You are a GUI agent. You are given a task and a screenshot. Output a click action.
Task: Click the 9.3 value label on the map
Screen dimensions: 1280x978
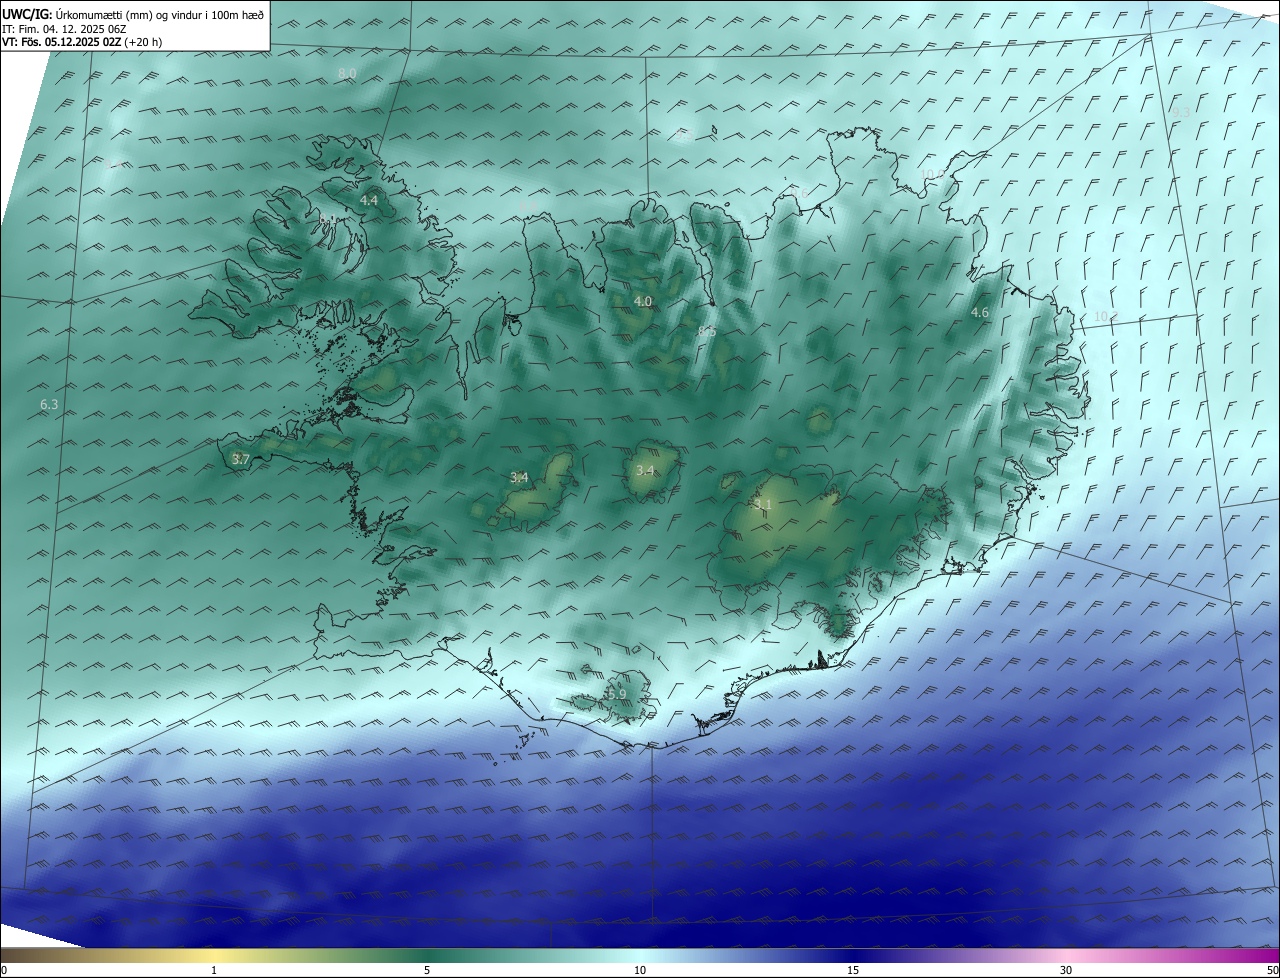click(x=1182, y=112)
